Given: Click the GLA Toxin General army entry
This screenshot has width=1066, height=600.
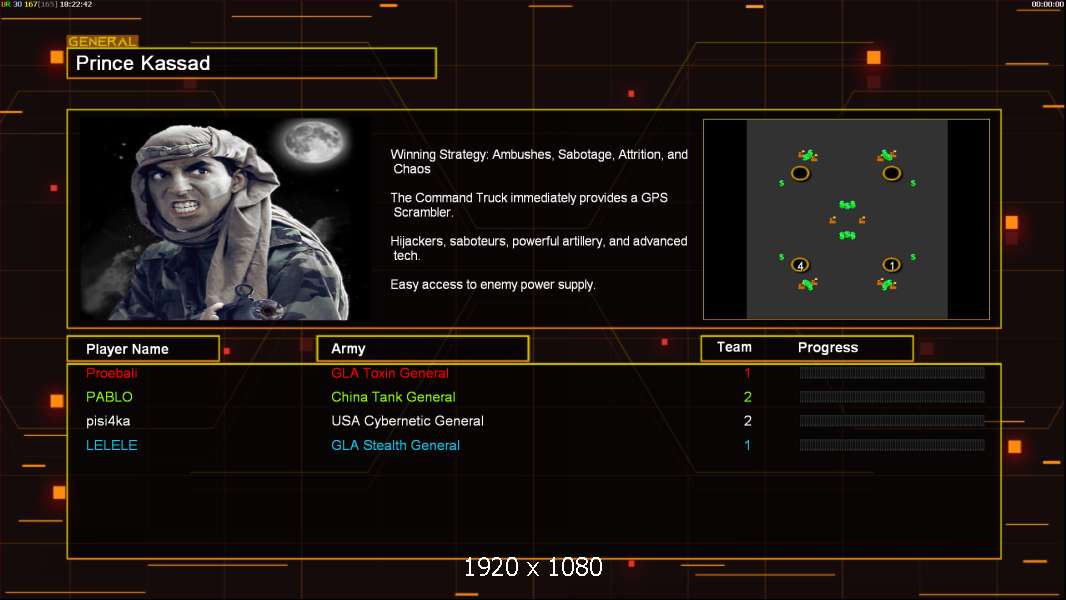Looking at the screenshot, I should 390,373.
